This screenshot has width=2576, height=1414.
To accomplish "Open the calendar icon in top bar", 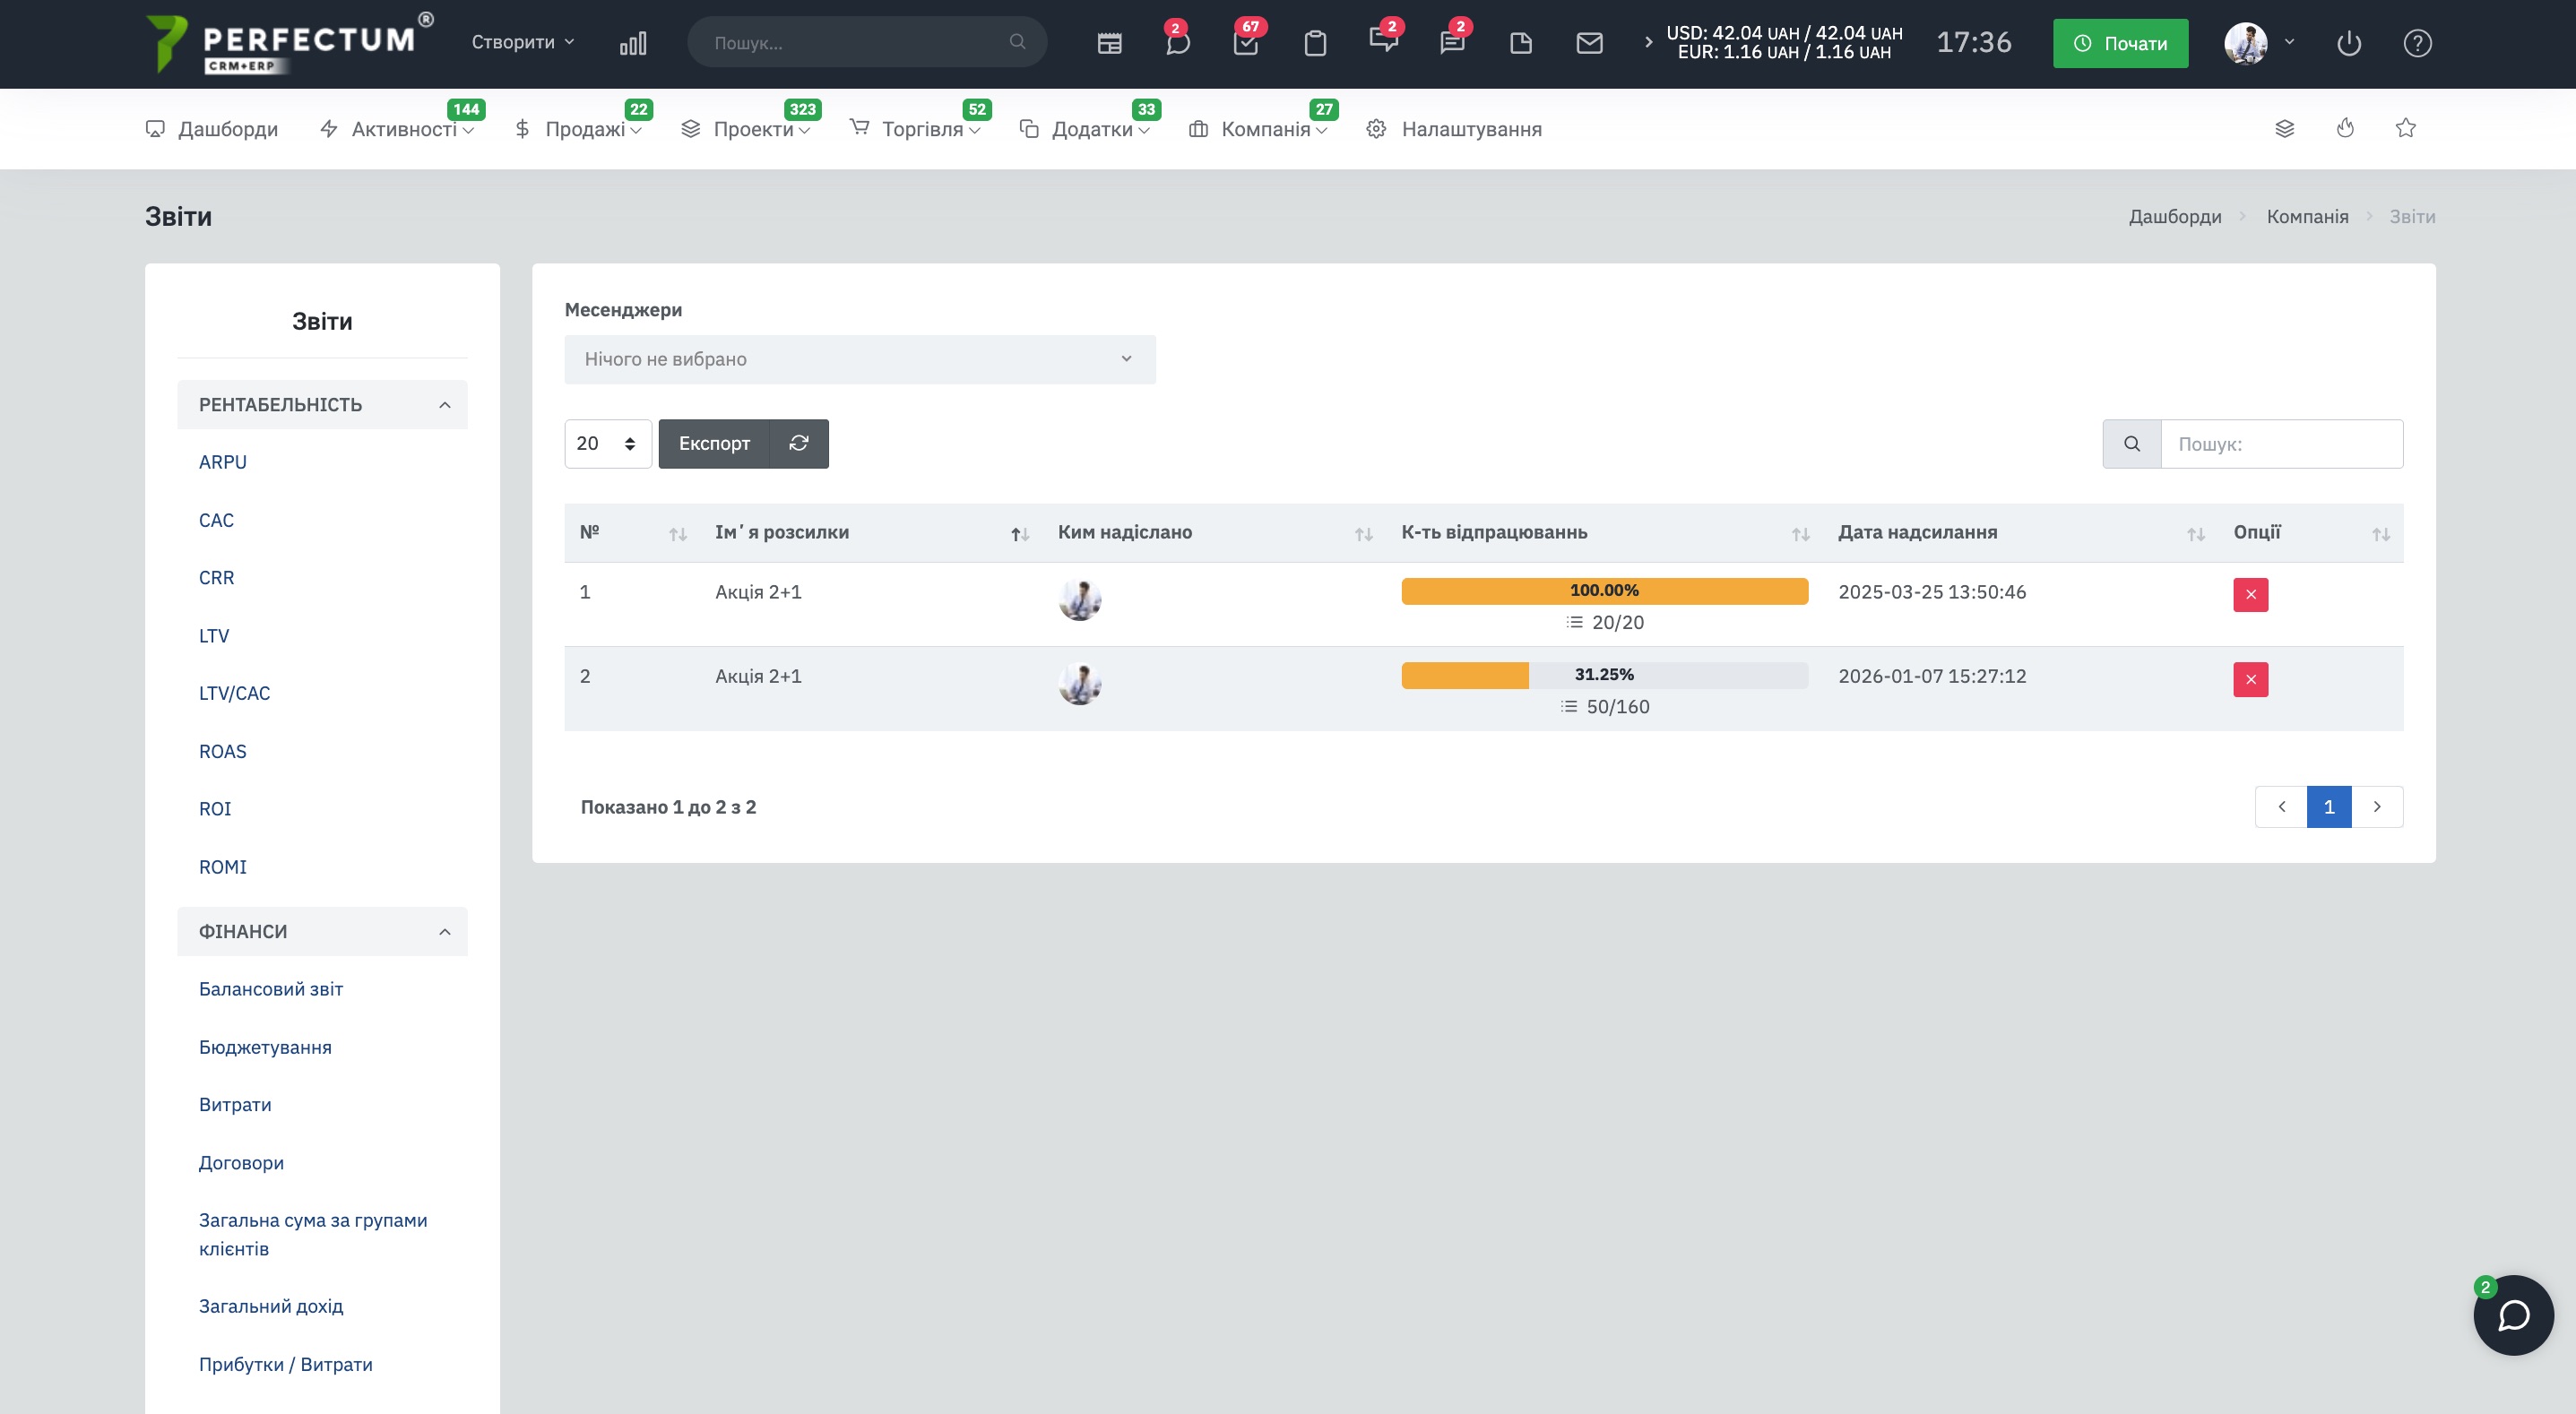I will point(1109,43).
